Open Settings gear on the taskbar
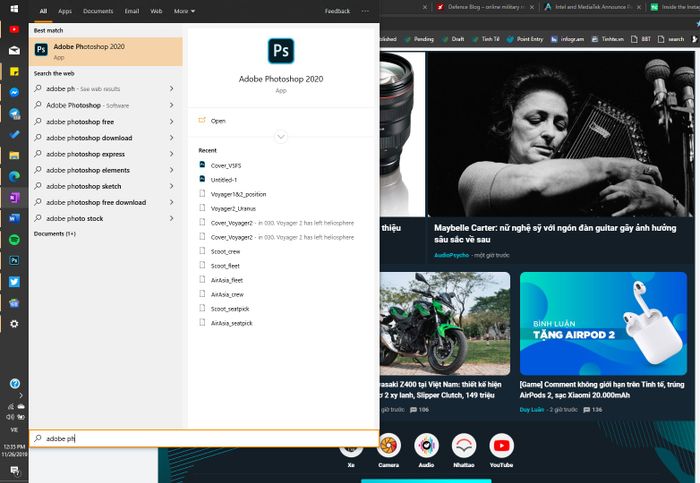Viewport: 700px width, 483px height. tap(14, 324)
